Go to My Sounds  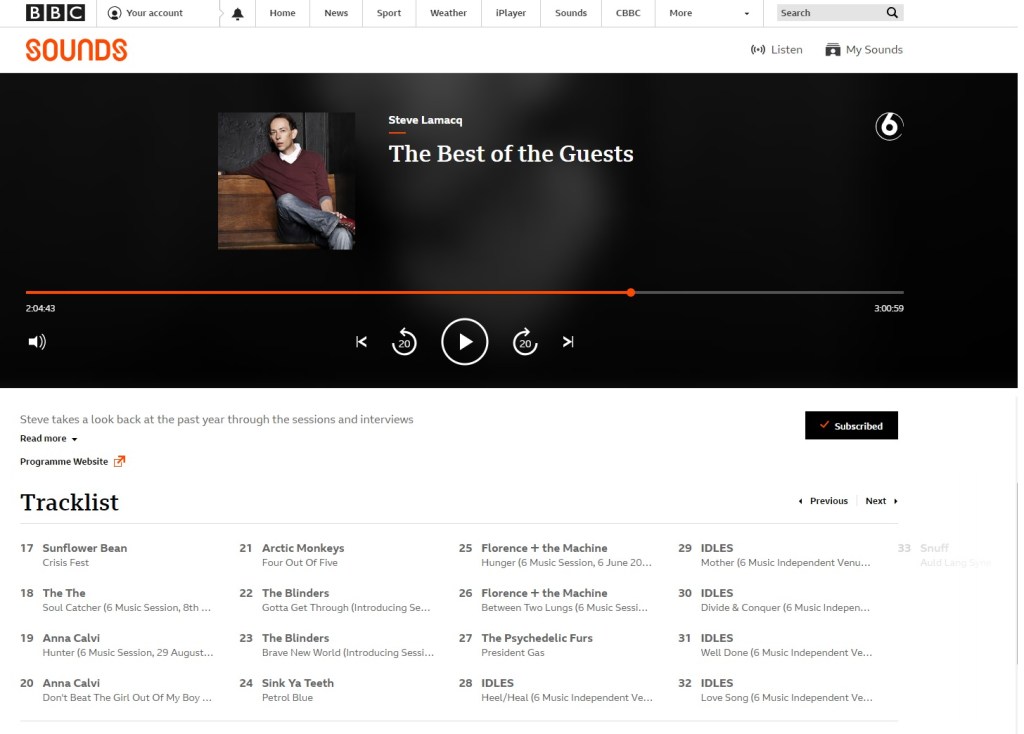(863, 49)
